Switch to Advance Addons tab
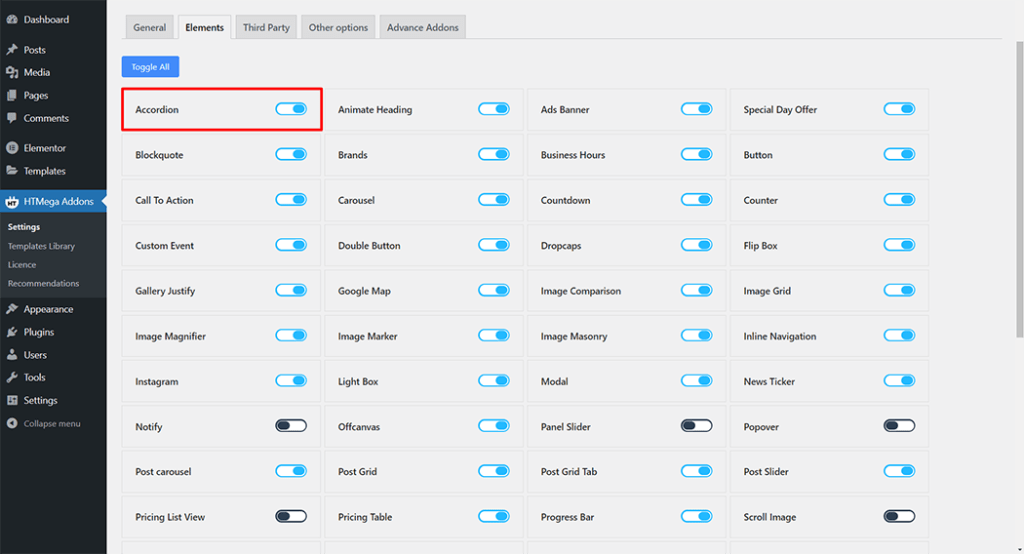Viewport: 1024px width, 554px height. point(423,27)
